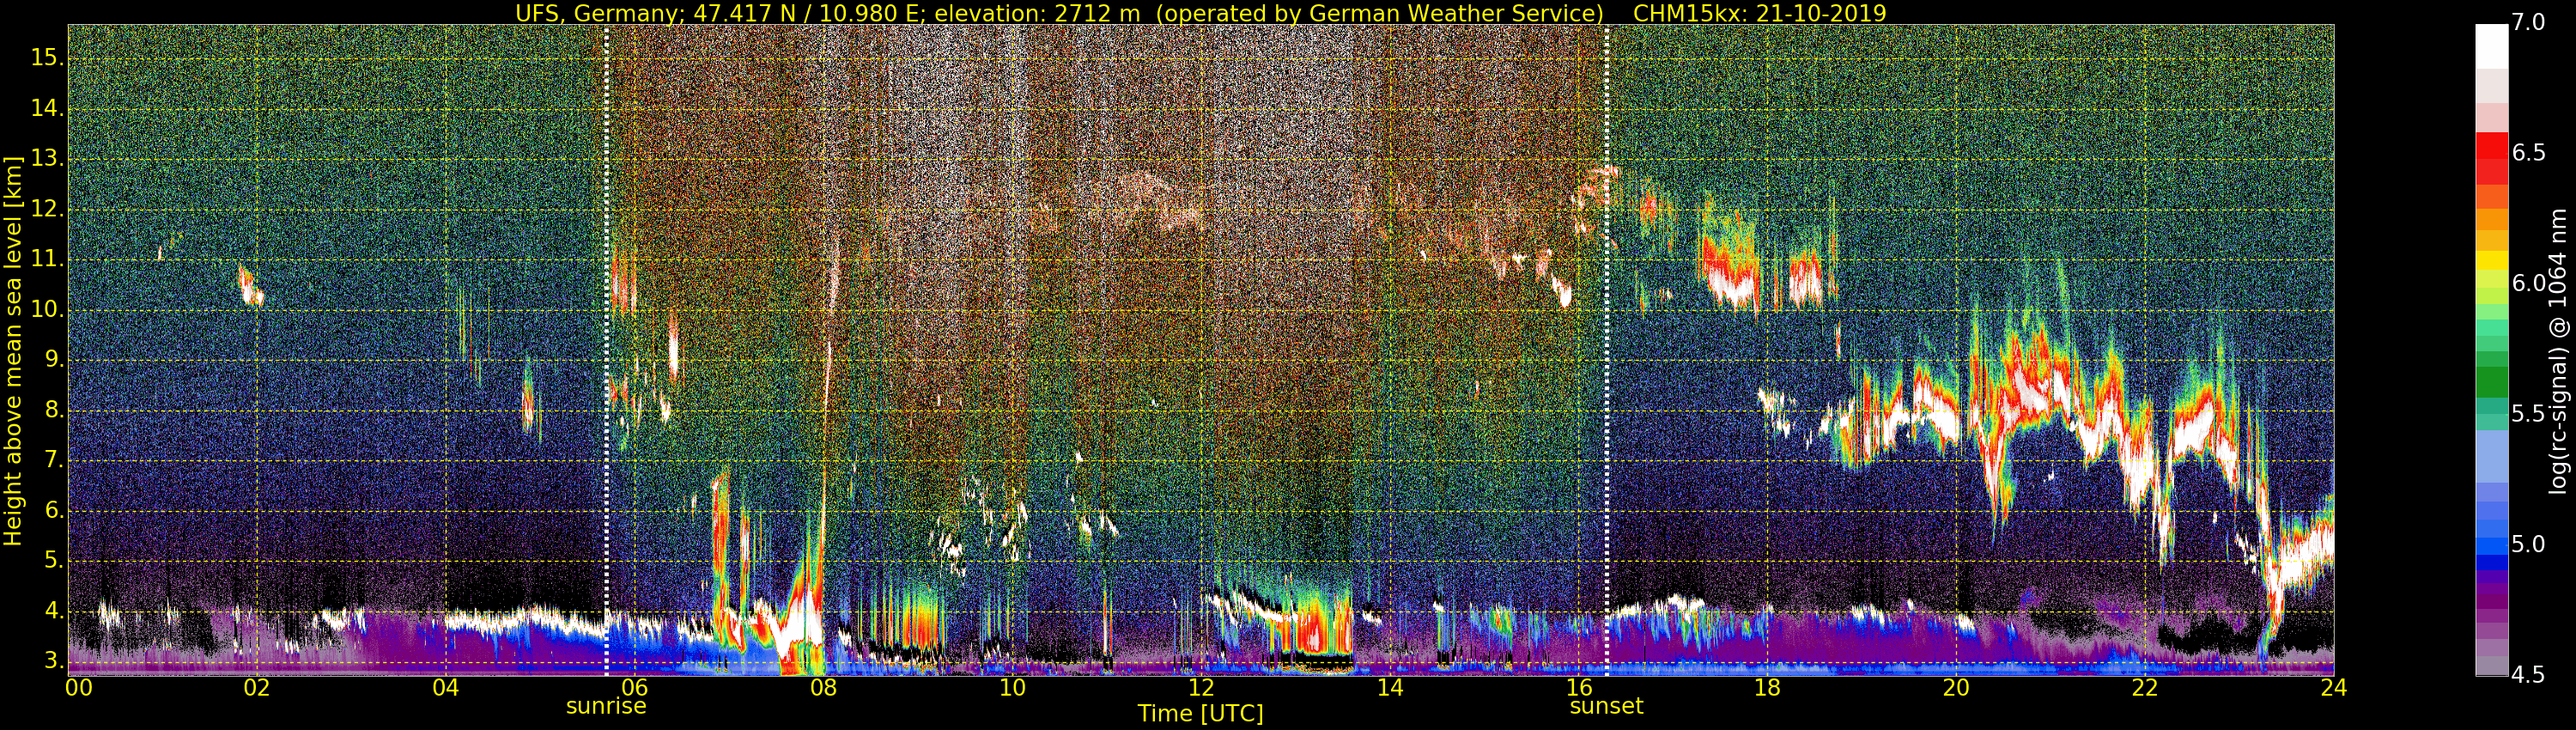Click the colorbar value '5.5'

pos(2528,414)
